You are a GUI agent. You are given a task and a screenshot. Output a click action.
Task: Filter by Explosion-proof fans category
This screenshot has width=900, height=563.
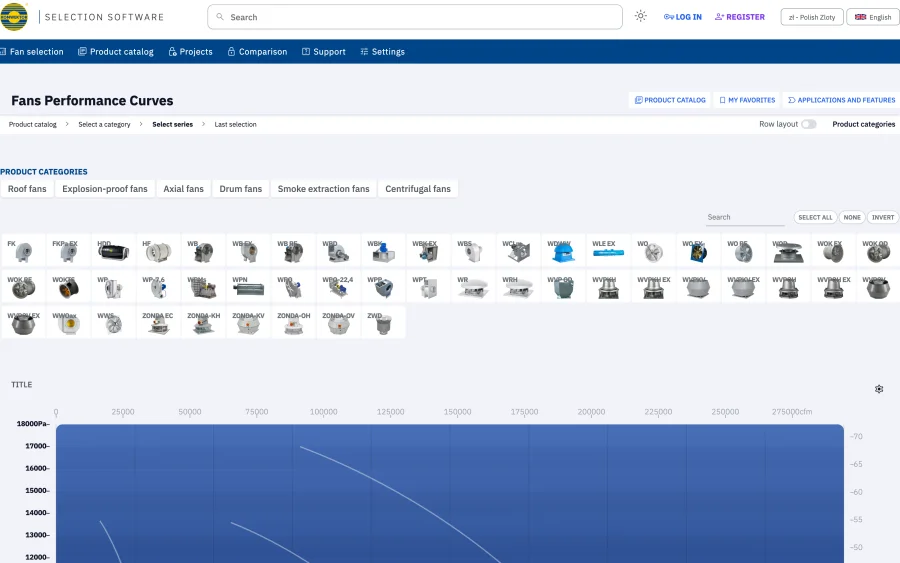(x=105, y=189)
